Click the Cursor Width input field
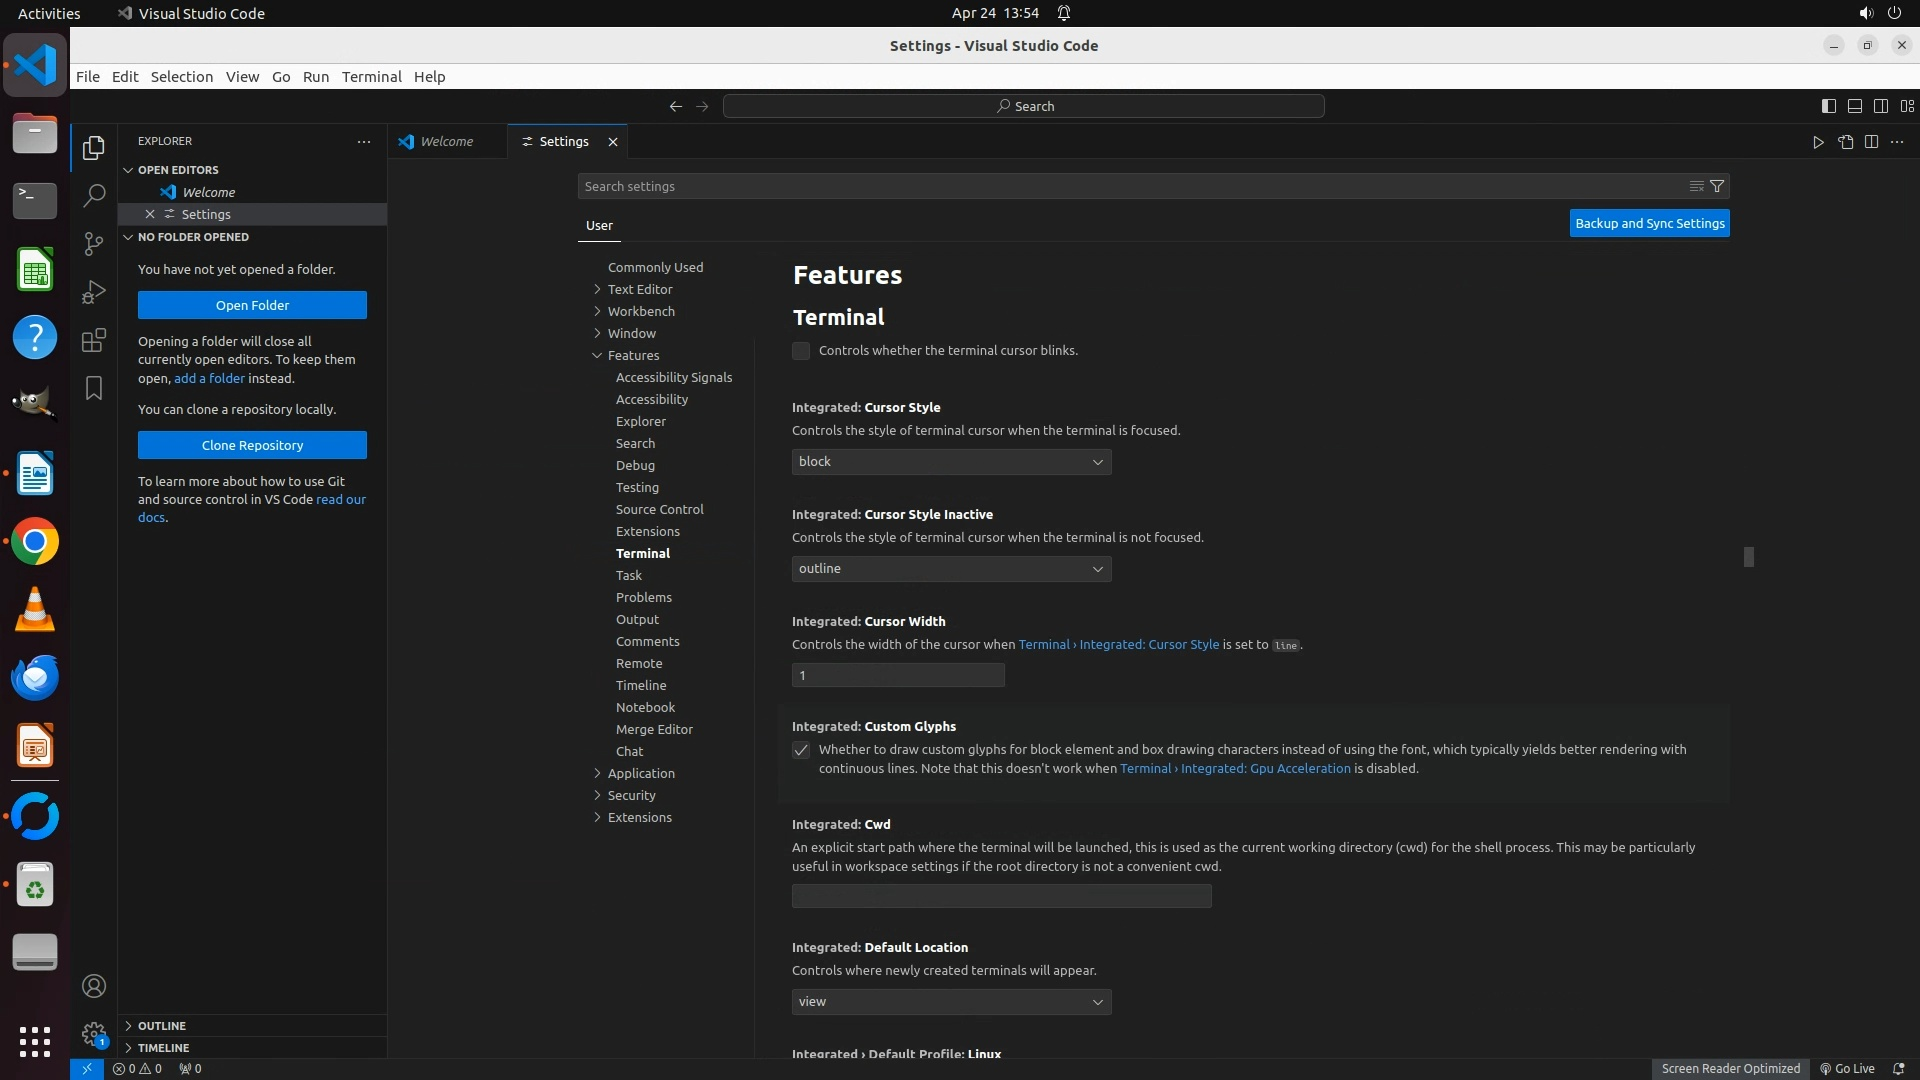 898,676
